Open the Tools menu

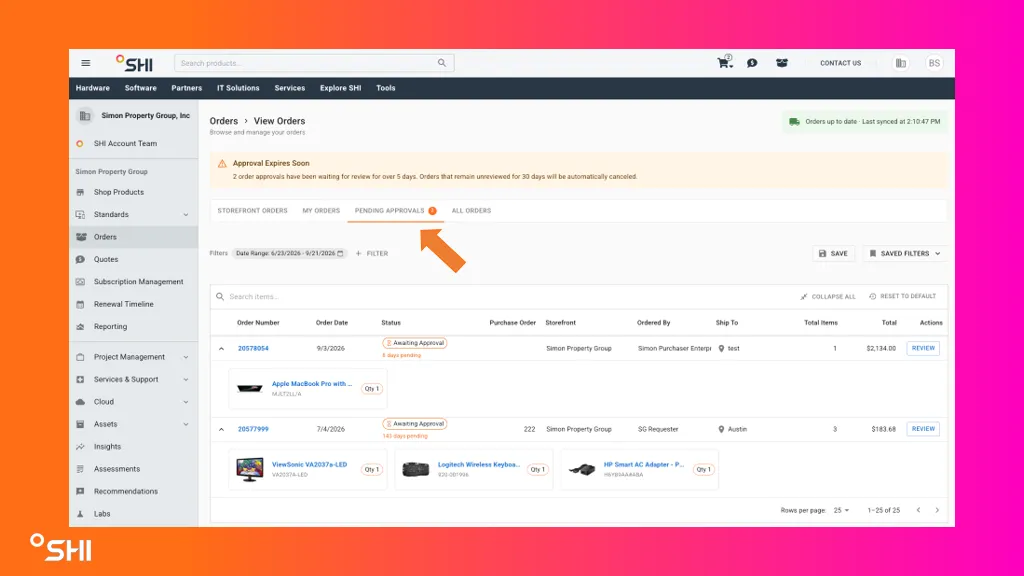pyautogui.click(x=385, y=88)
